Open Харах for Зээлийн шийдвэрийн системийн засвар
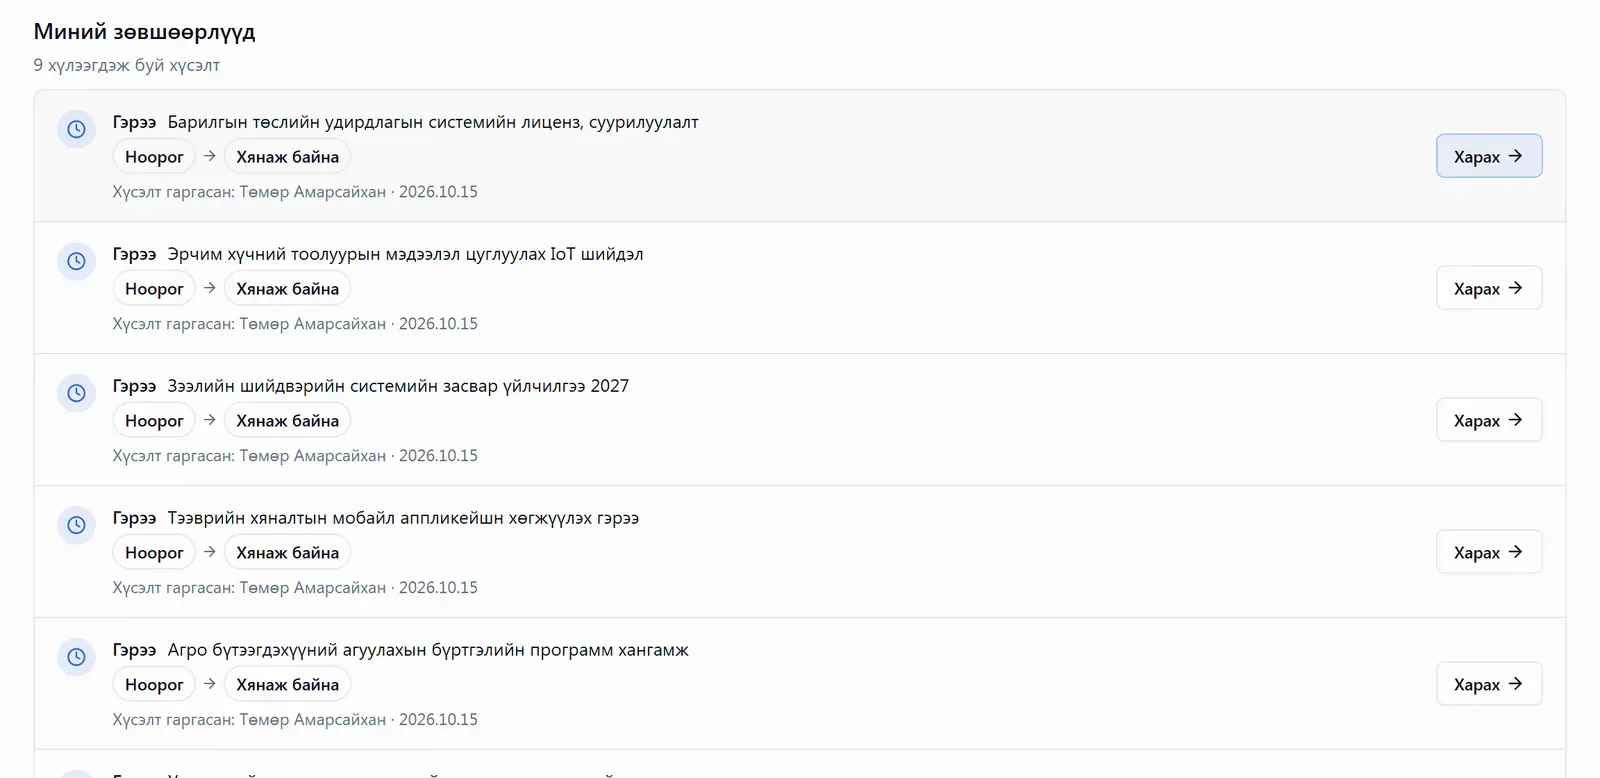1600x778 pixels. pyautogui.click(x=1489, y=420)
